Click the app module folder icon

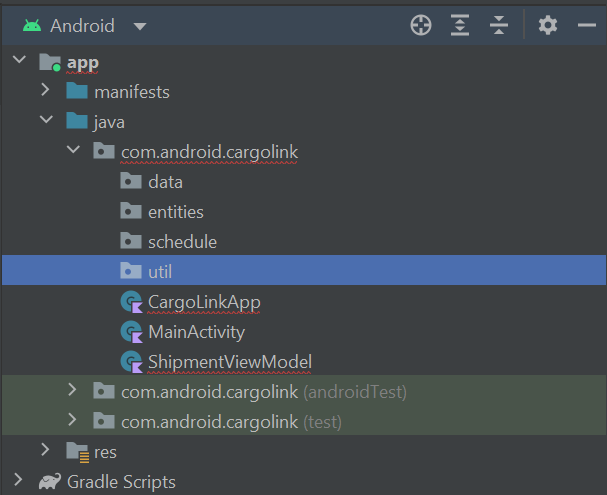50,62
